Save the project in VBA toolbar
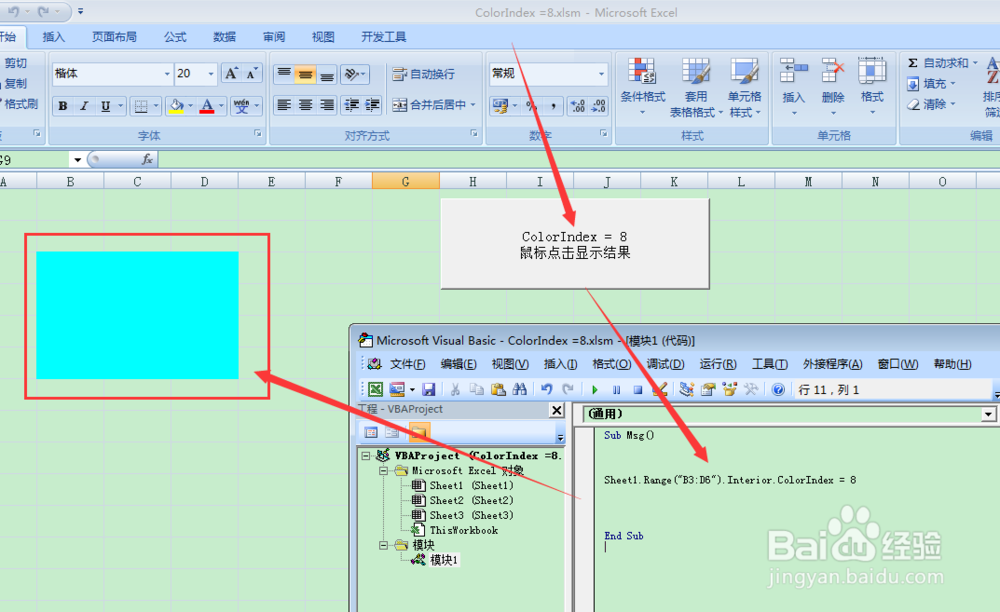1000x612 pixels. click(x=428, y=390)
